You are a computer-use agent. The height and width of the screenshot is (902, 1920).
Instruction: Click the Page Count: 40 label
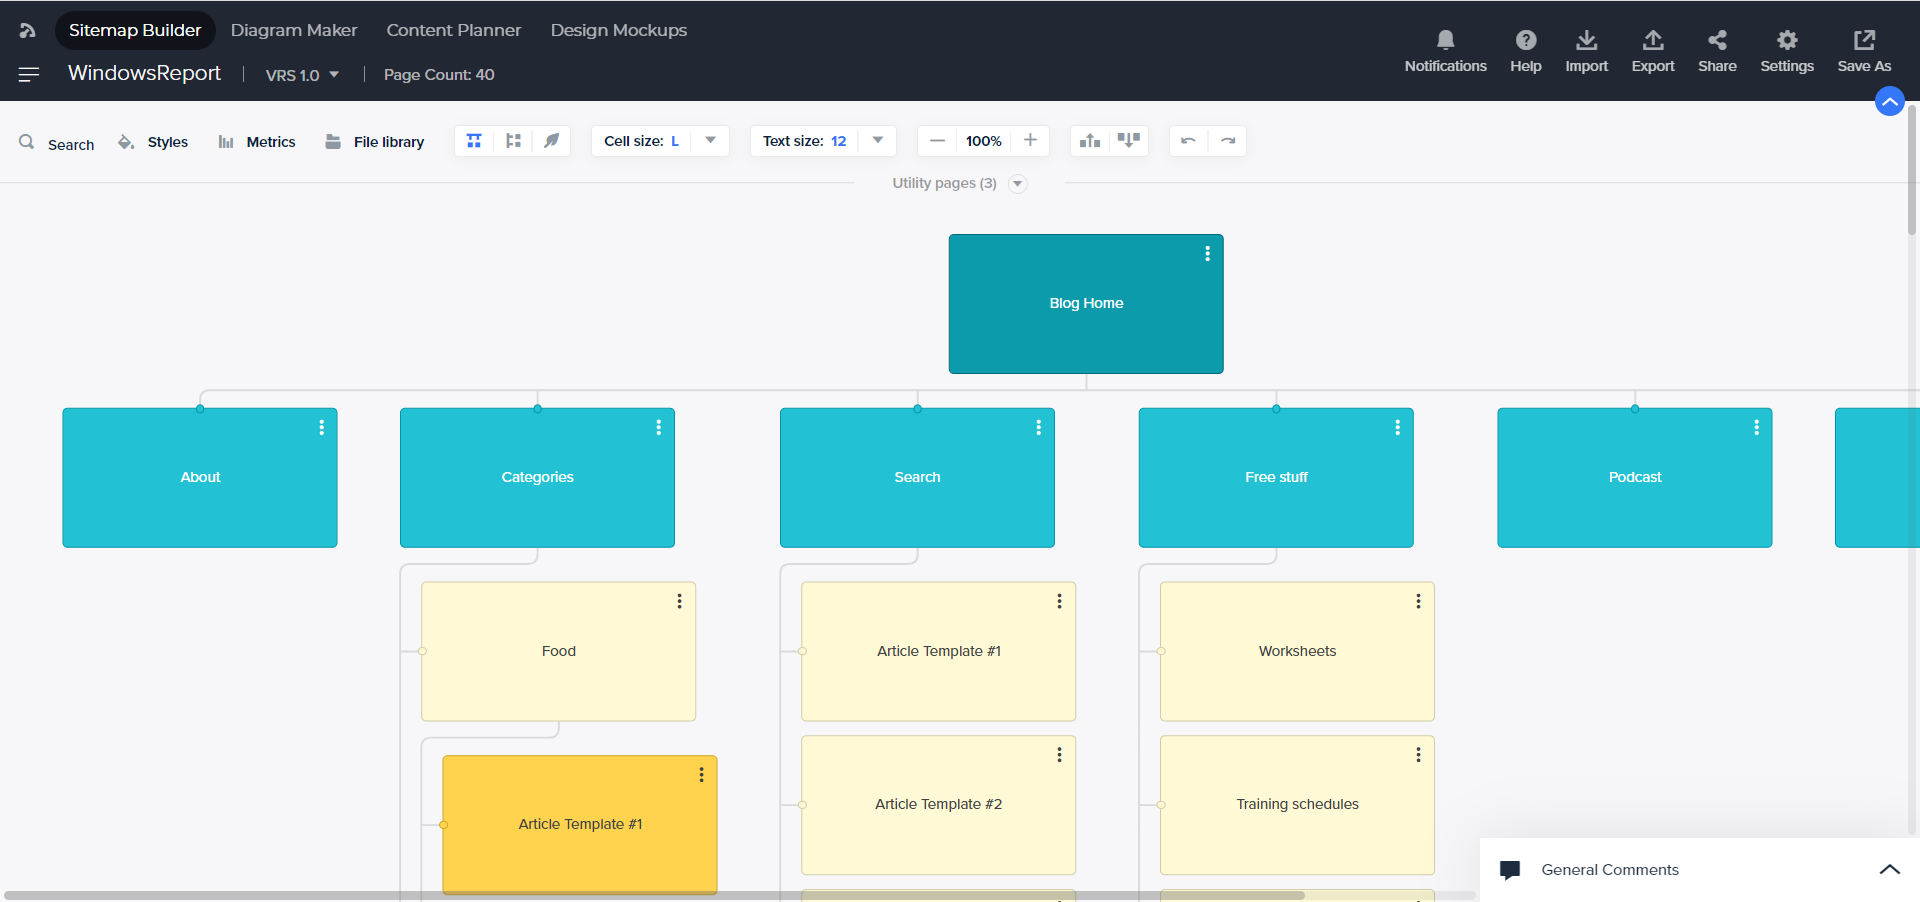point(439,75)
